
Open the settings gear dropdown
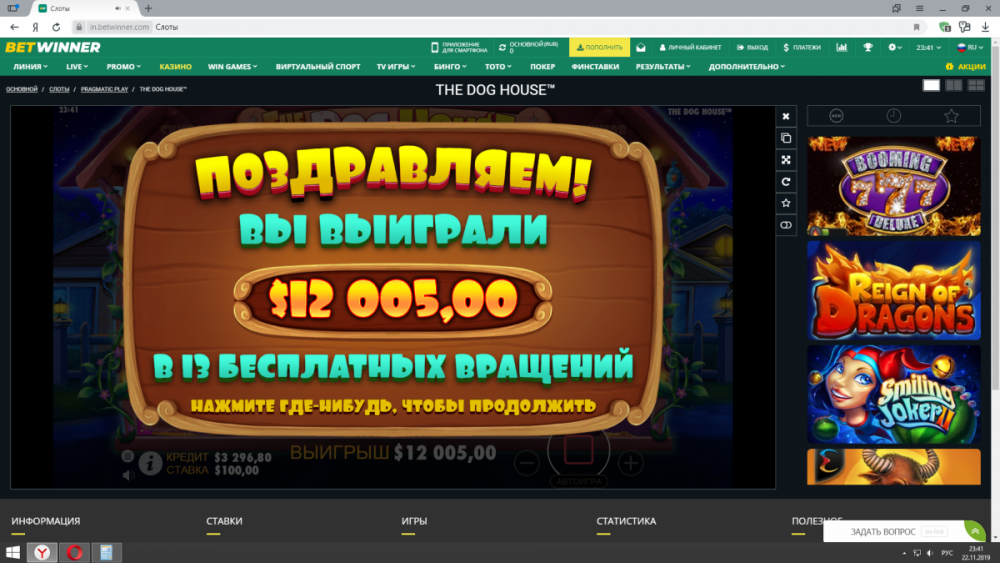[x=895, y=47]
